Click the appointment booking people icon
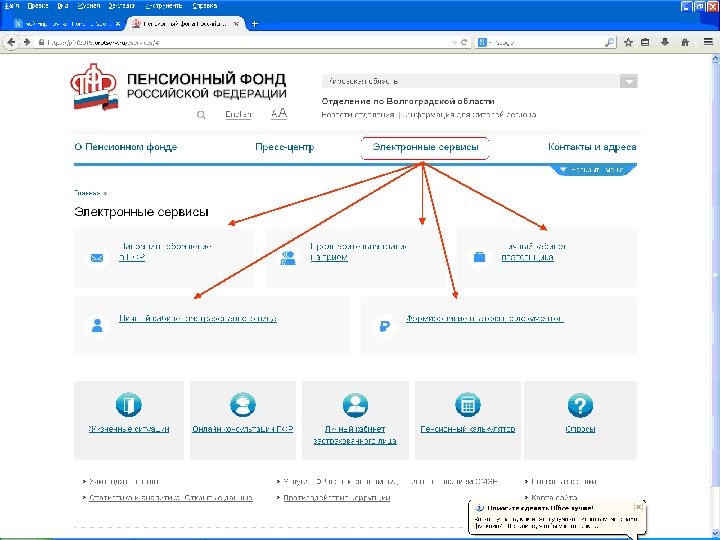Screen dimensions: 720x540 pos(288,258)
